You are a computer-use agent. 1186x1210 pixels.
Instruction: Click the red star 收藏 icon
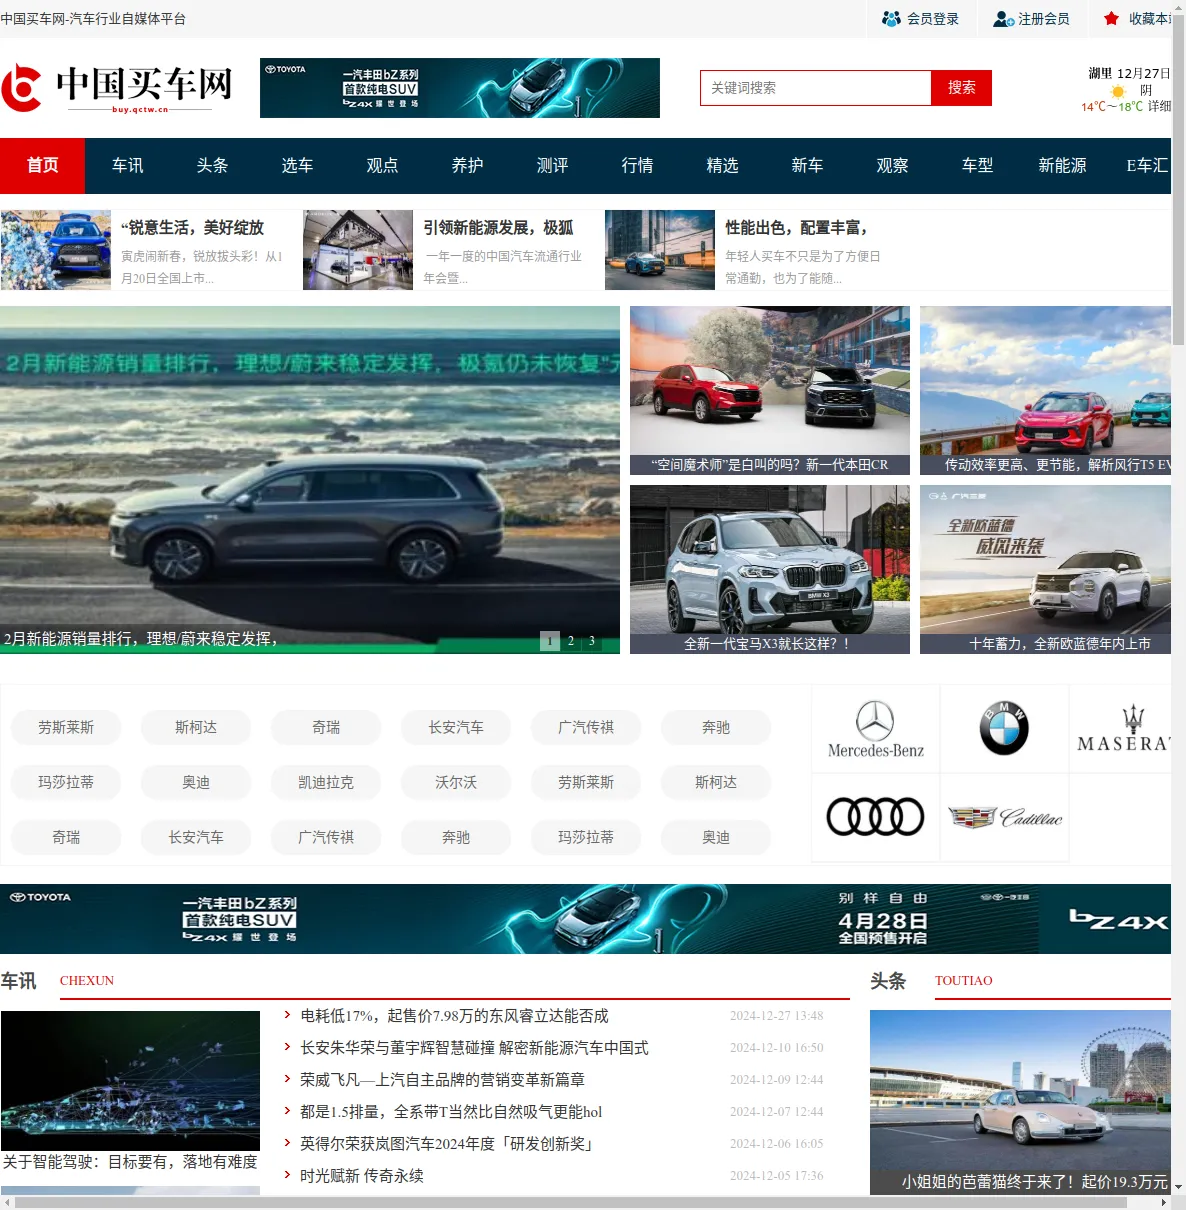coord(1111,19)
